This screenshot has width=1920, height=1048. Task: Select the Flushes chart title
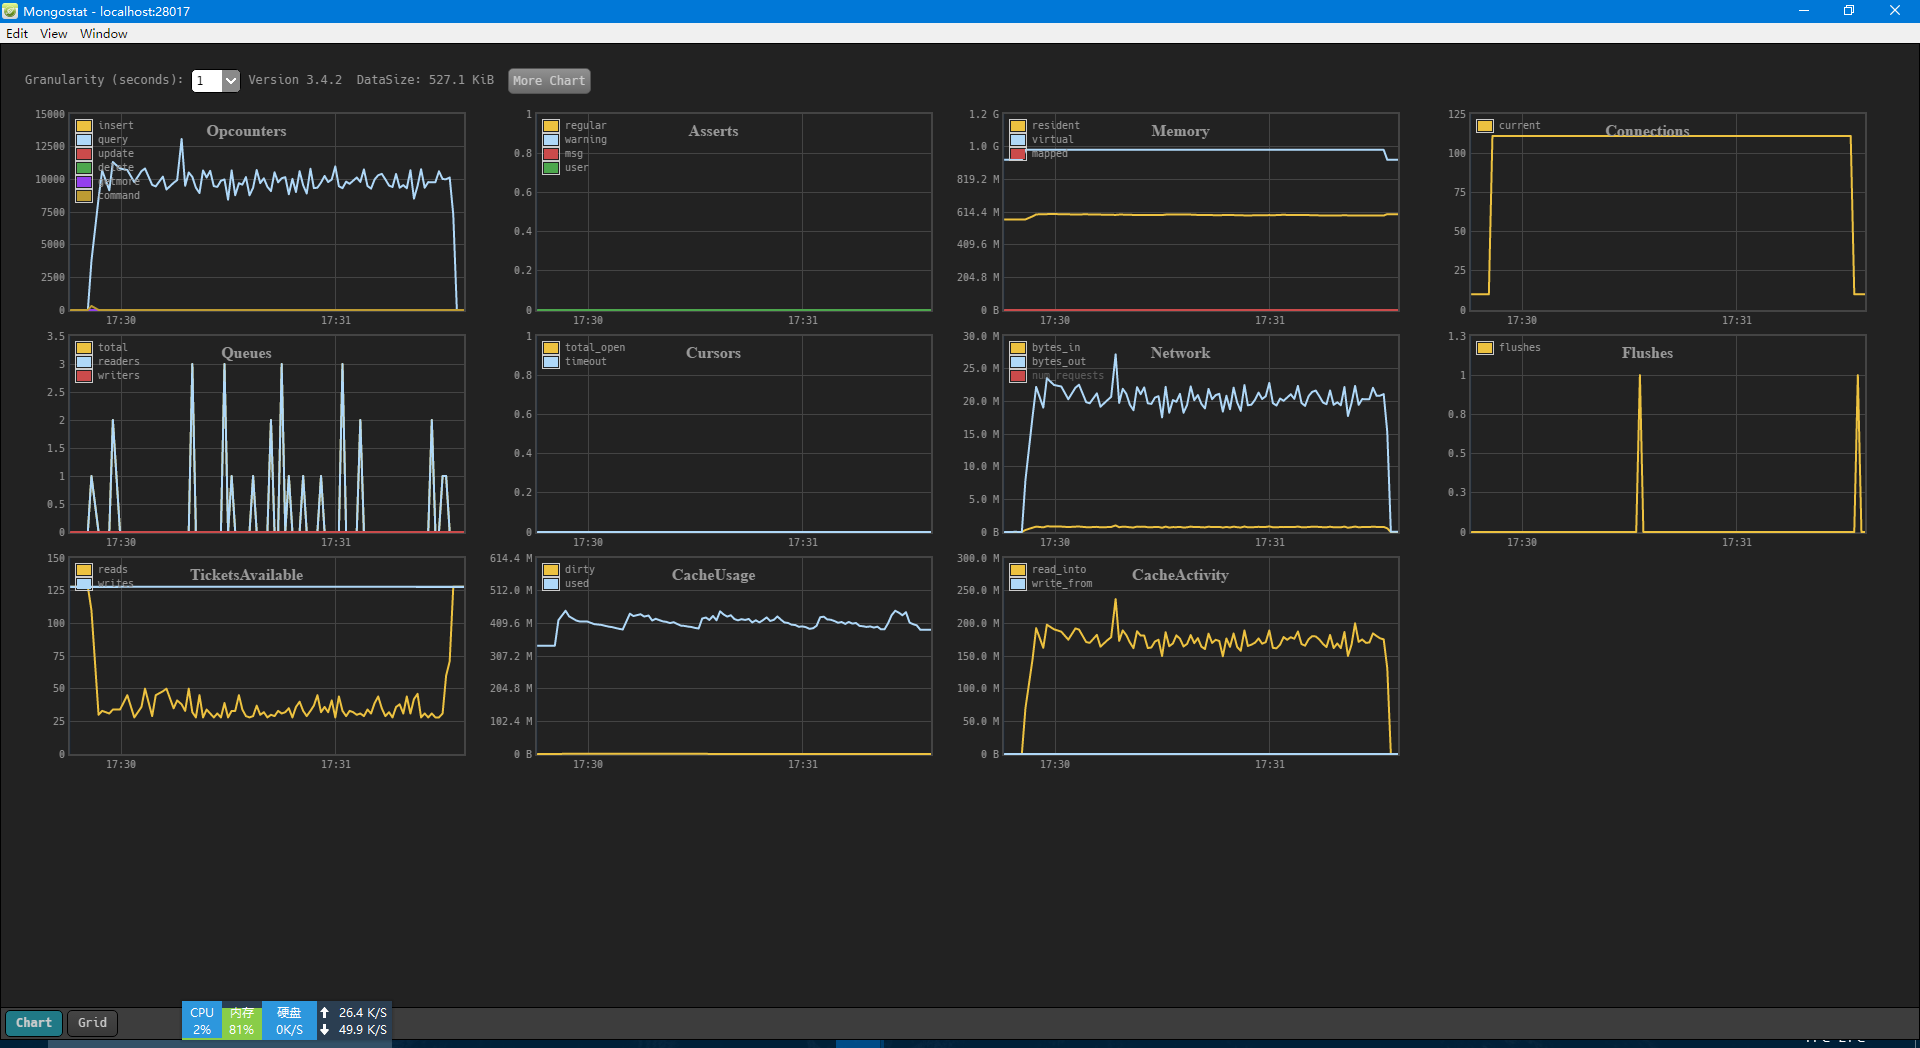[x=1647, y=353]
